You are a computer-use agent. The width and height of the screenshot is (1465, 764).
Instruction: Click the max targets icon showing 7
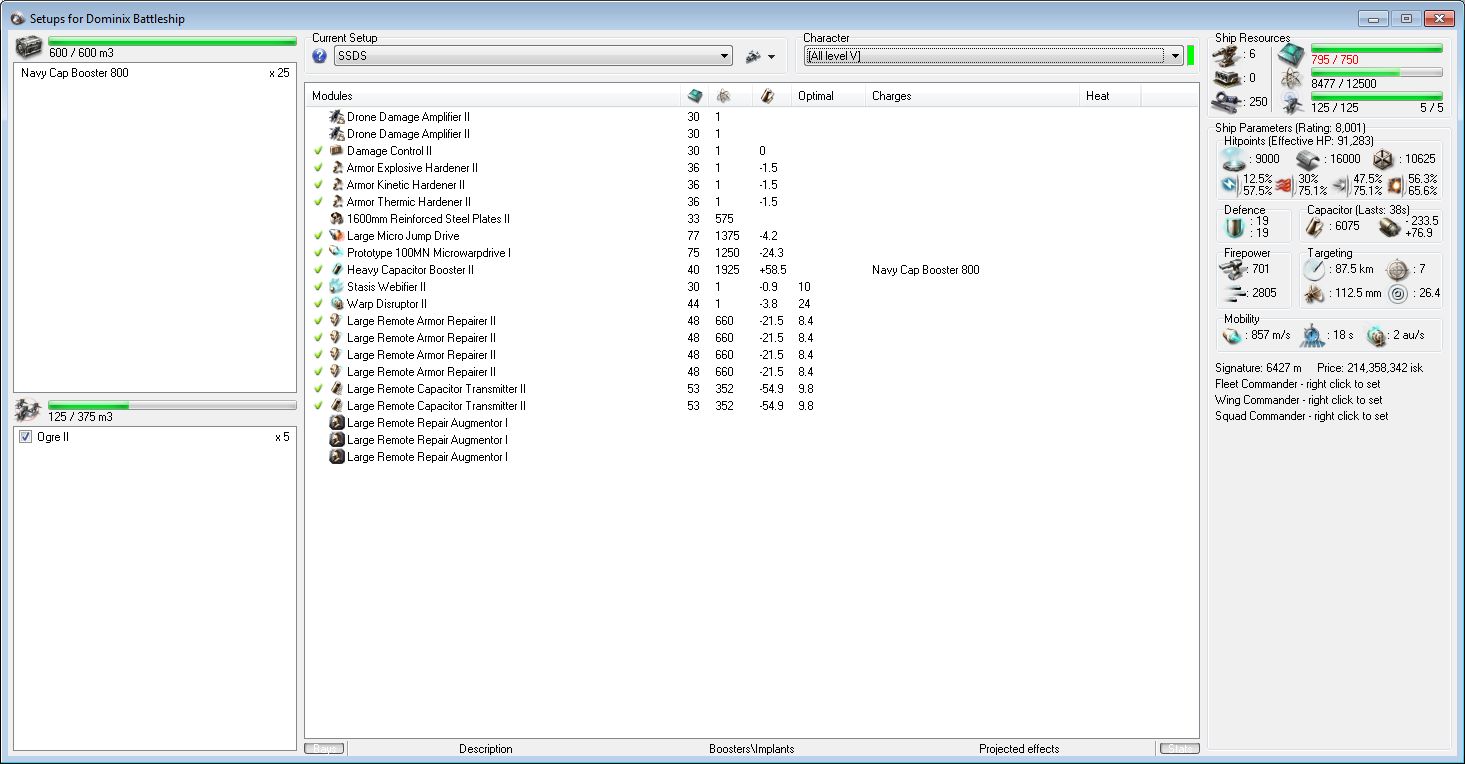(1397, 270)
